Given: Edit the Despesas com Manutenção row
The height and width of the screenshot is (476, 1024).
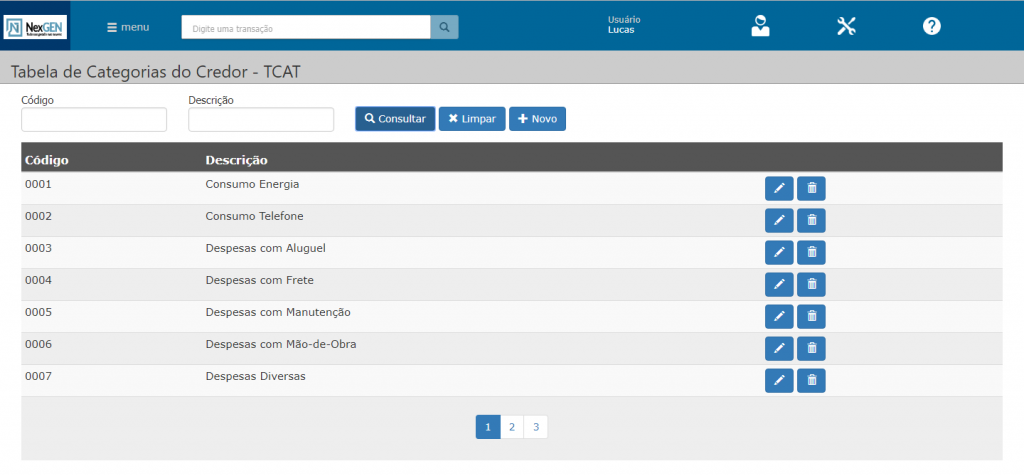Looking at the screenshot, I should click(779, 316).
